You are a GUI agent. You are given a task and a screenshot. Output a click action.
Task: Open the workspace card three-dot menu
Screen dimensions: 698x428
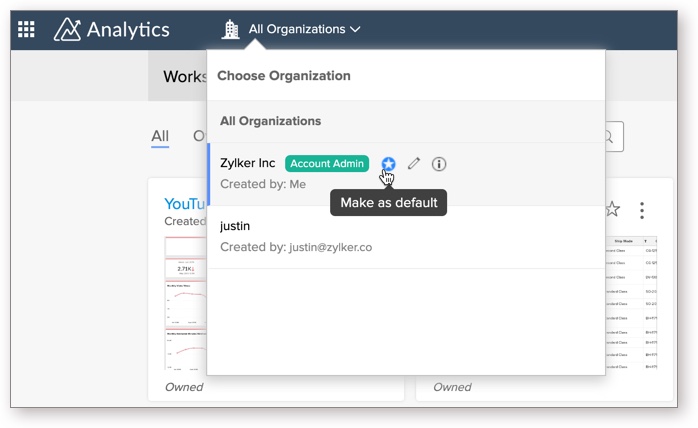coord(642,210)
